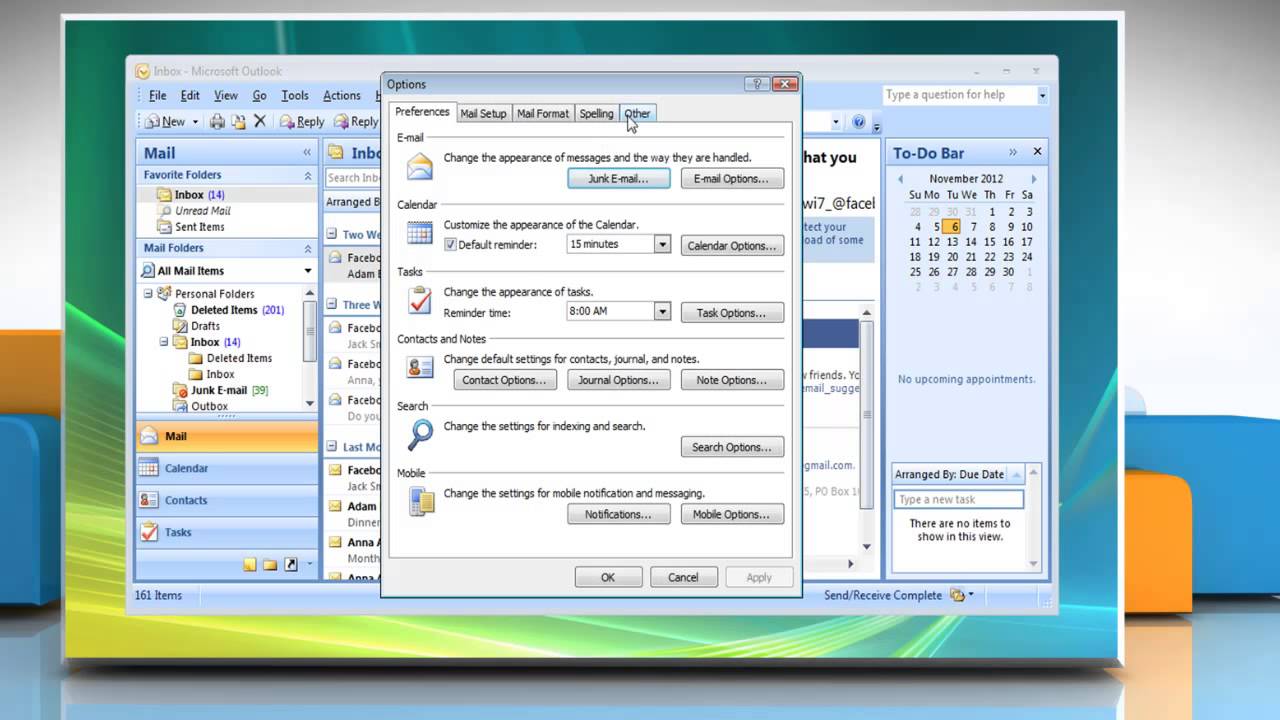Screen dimensions: 1280x720
Task: Click the Folder List icon at pane bottom
Action: (x=270, y=564)
